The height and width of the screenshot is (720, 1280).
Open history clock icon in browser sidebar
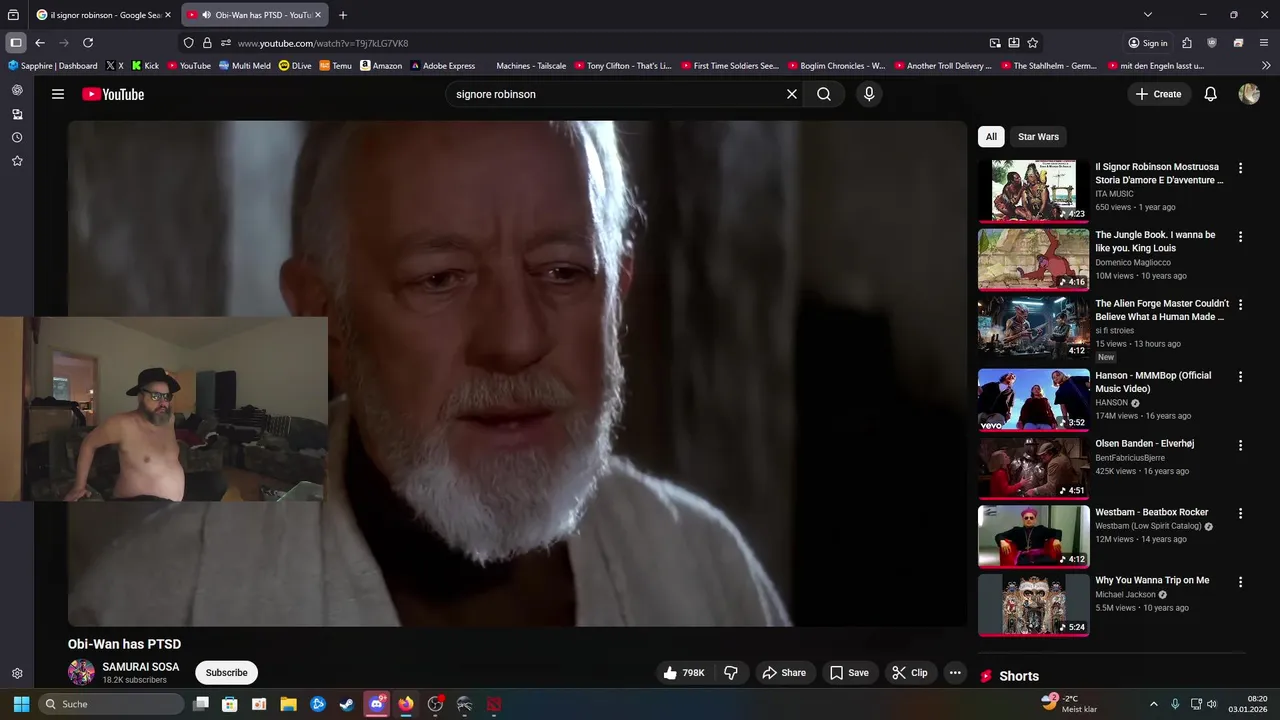(x=17, y=137)
